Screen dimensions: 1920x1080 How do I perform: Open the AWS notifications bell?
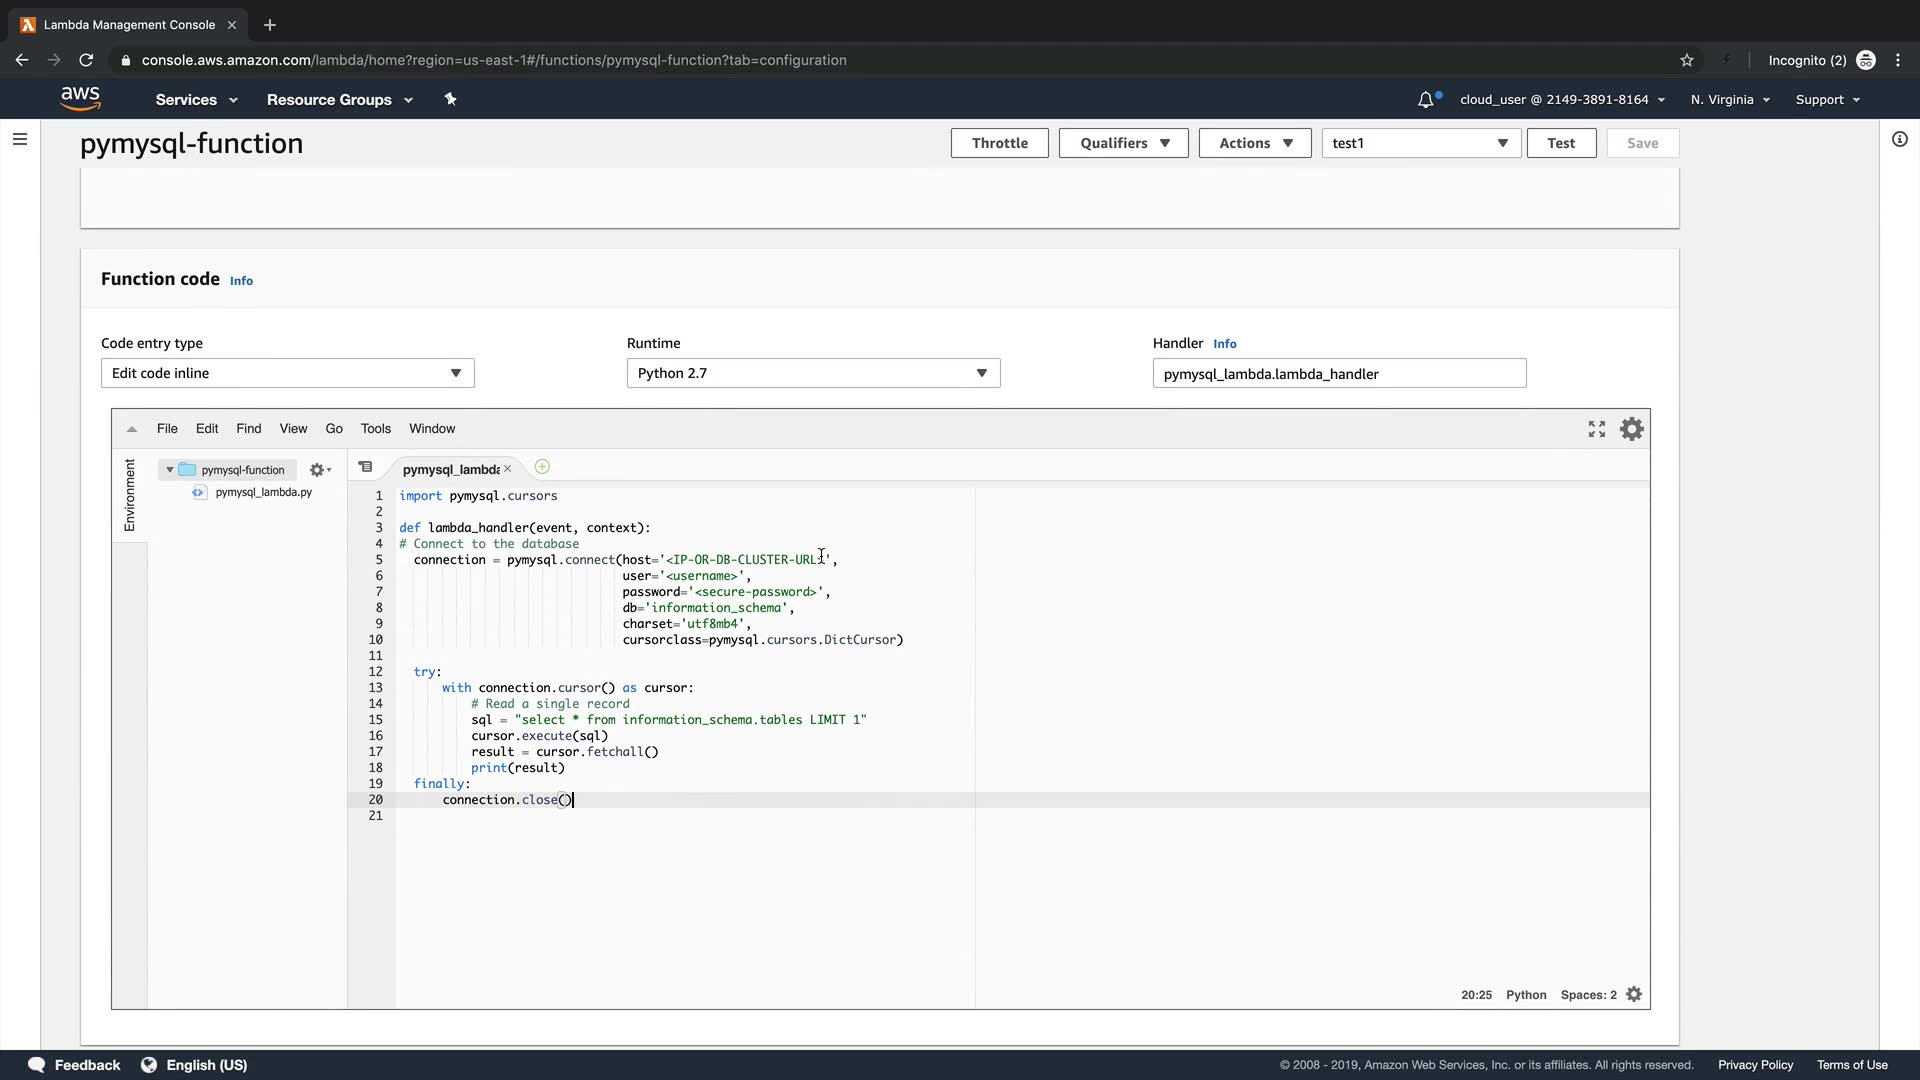pyautogui.click(x=1426, y=100)
